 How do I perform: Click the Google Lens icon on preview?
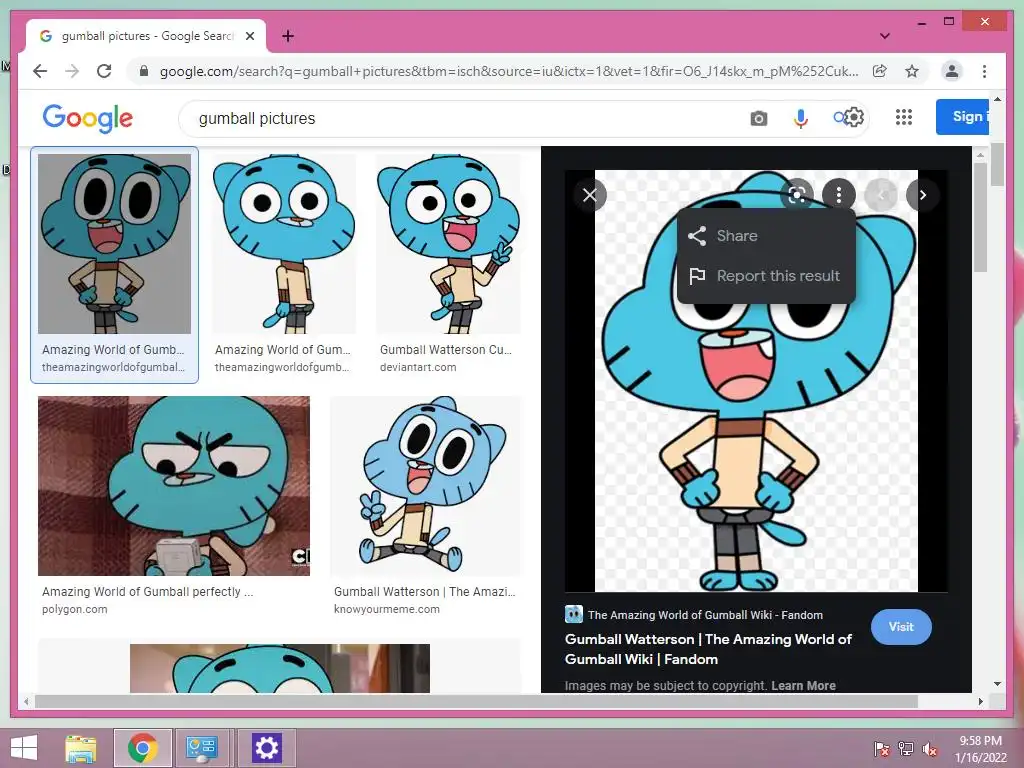pos(797,195)
